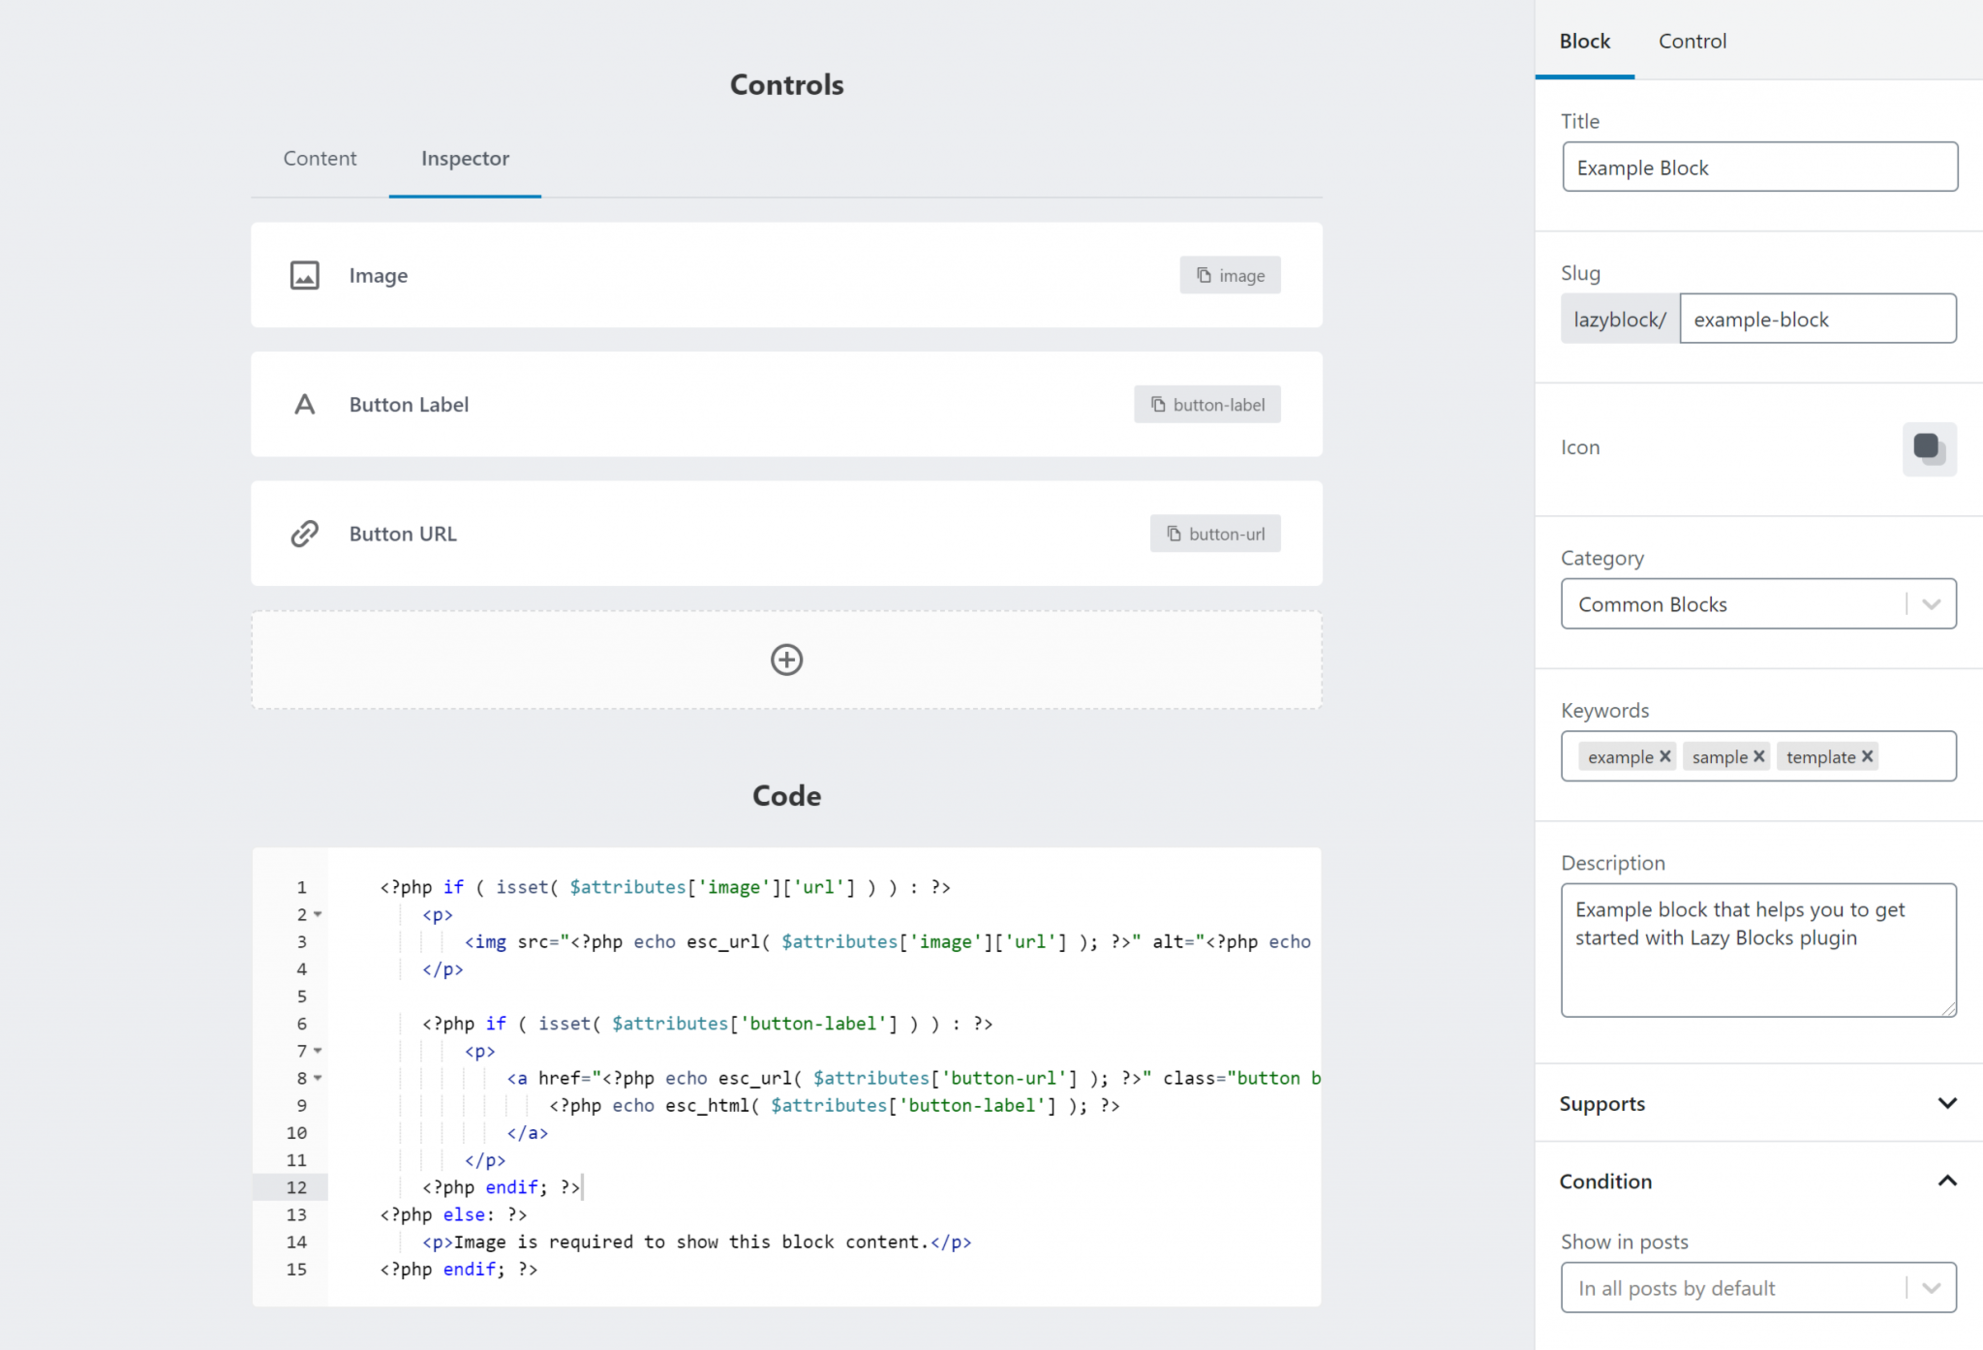
Task: Click the Description text area
Action: point(1757,949)
